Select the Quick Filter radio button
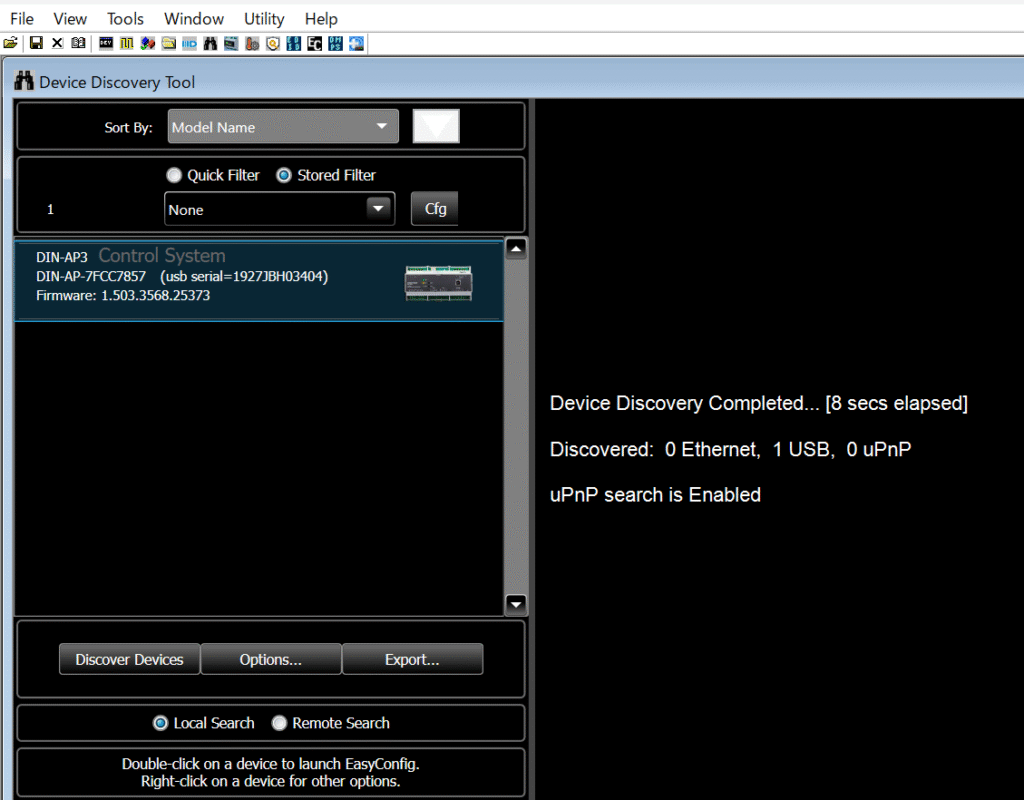This screenshot has height=800, width=1024. click(174, 175)
